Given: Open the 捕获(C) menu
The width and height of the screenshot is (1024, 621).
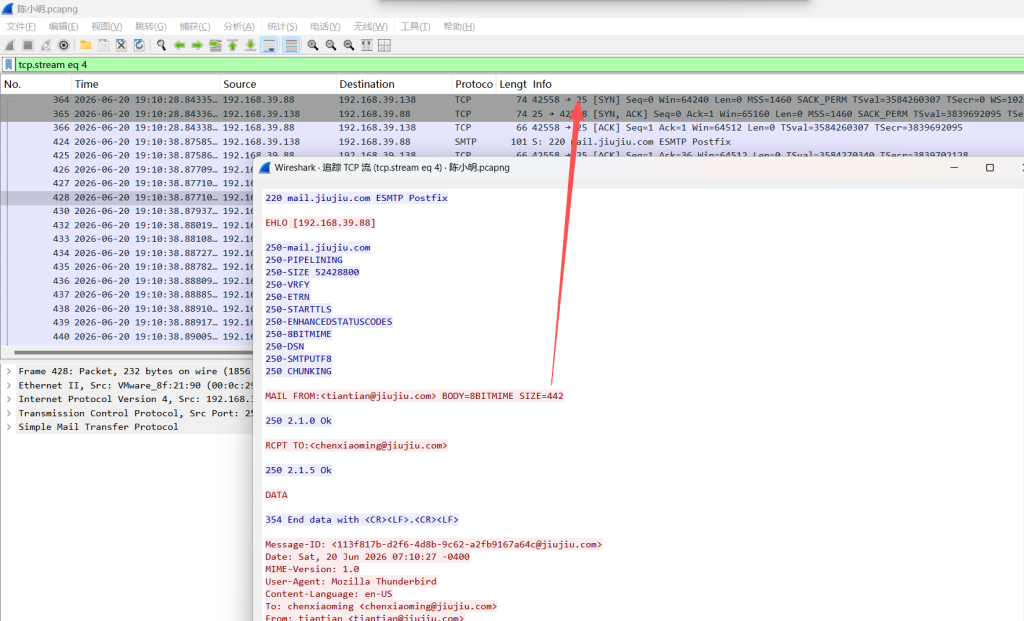Looking at the screenshot, I should pos(195,26).
